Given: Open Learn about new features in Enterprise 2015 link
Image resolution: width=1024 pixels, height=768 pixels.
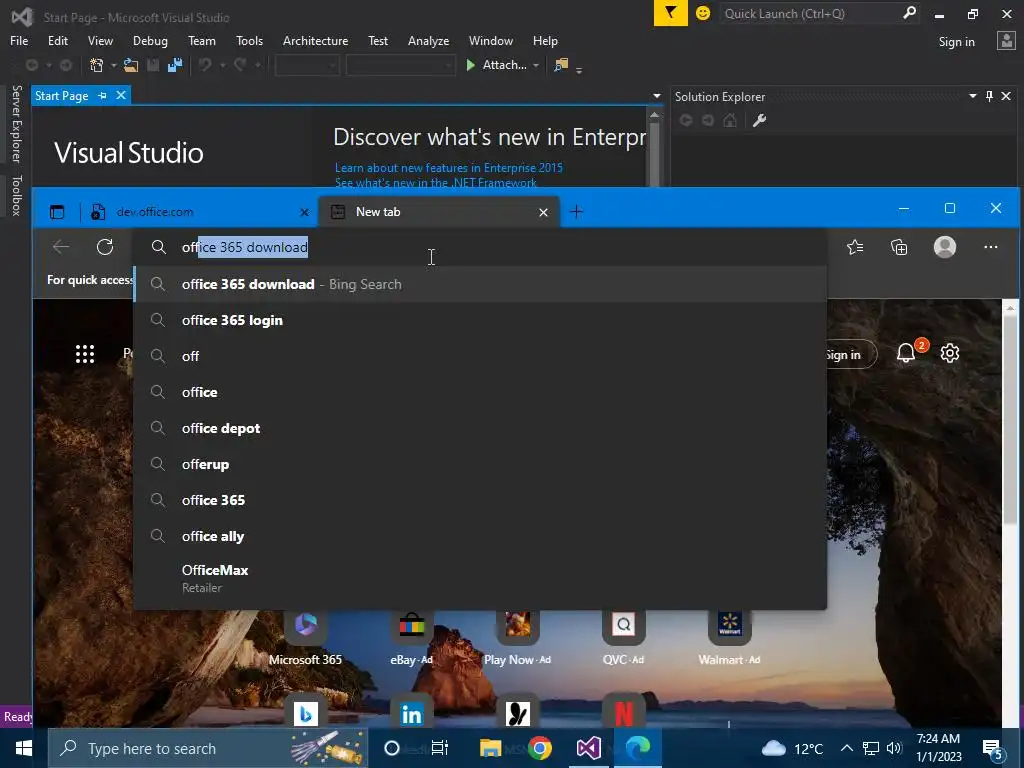Looking at the screenshot, I should pyautogui.click(x=449, y=168).
